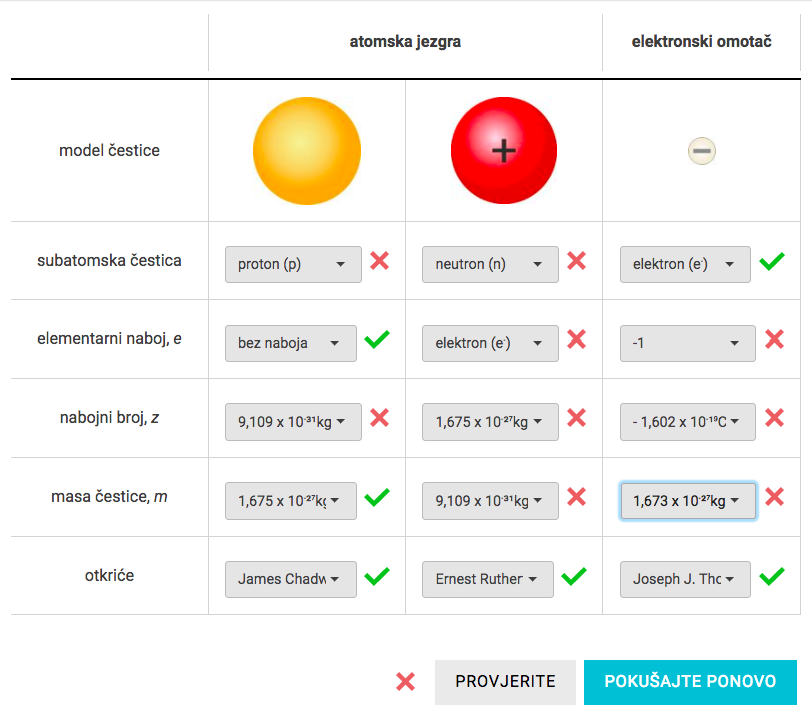Screen dimensions: 812x717
Task: Click the PROVJERITE button
Action: pyautogui.click(x=505, y=682)
